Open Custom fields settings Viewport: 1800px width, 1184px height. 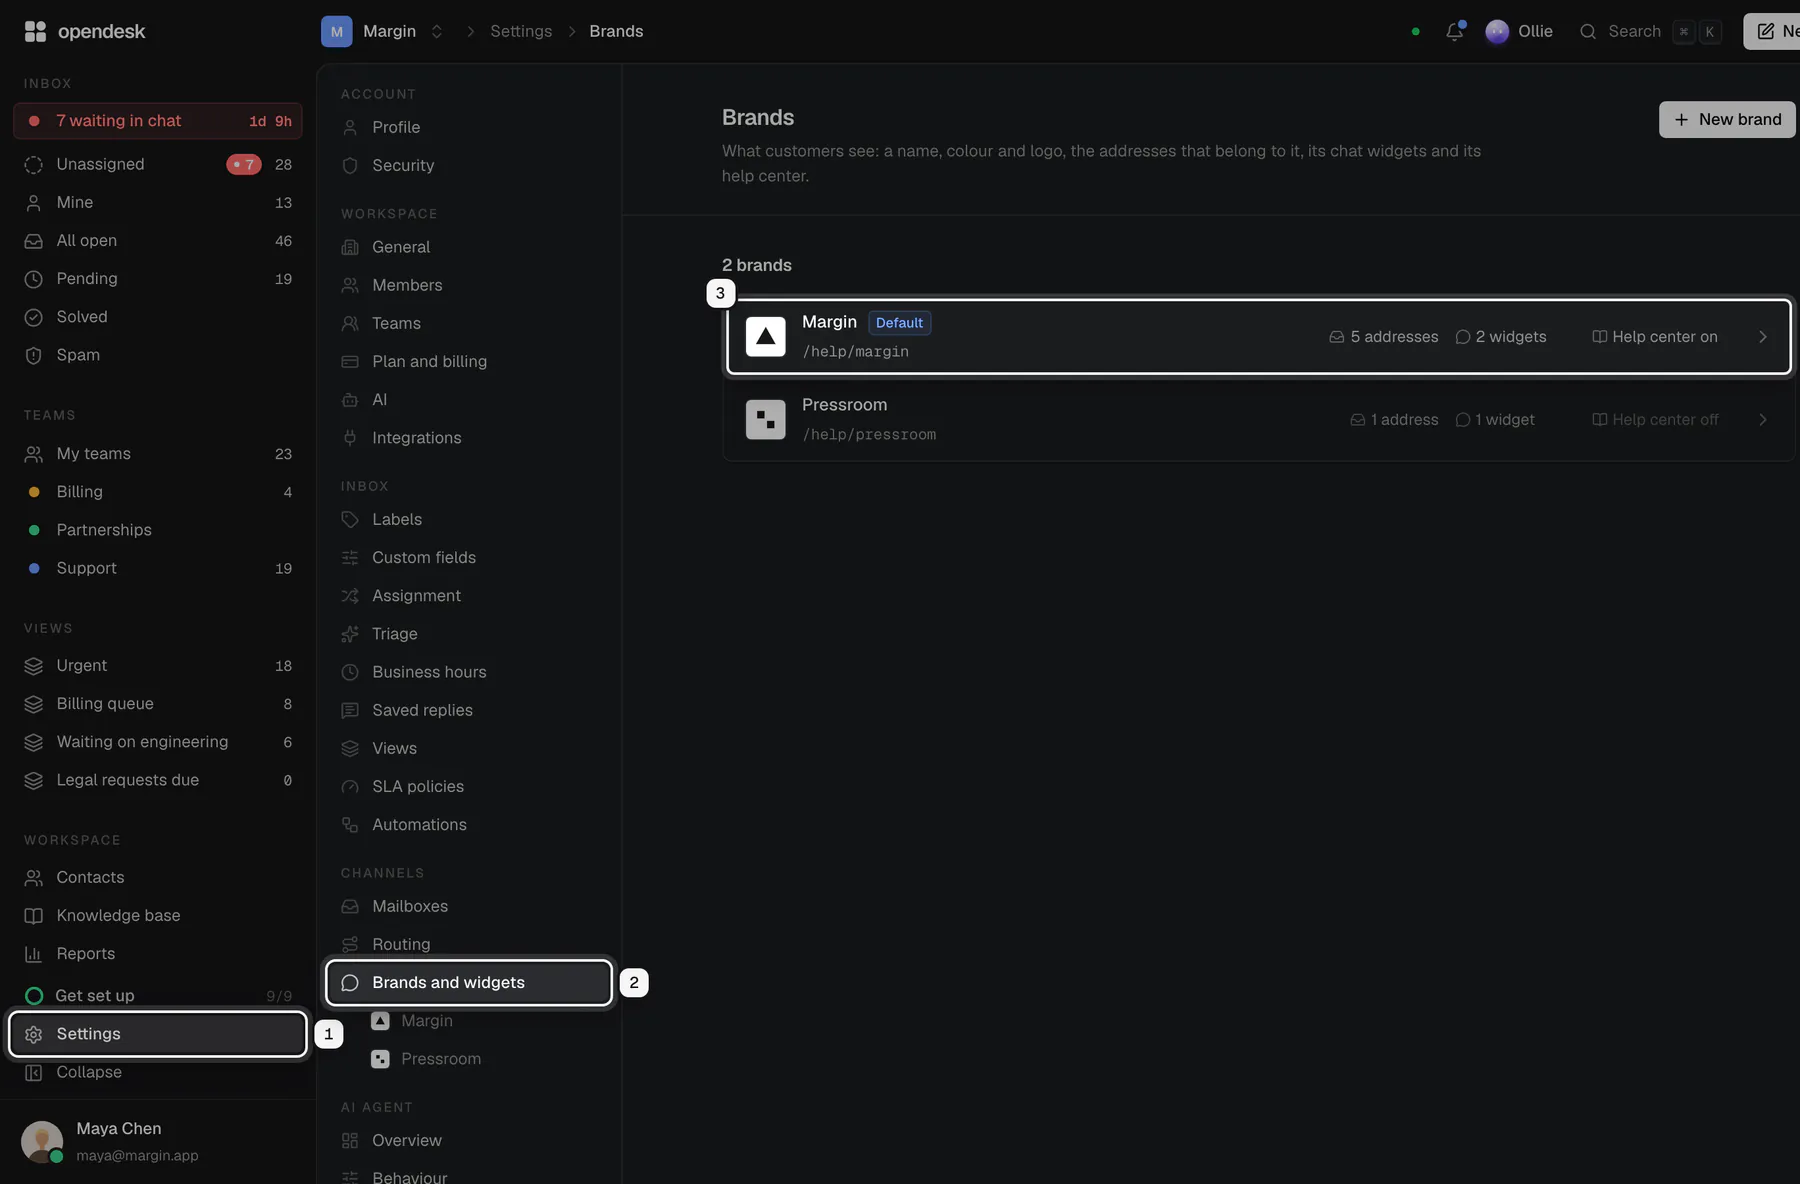(x=468, y=557)
